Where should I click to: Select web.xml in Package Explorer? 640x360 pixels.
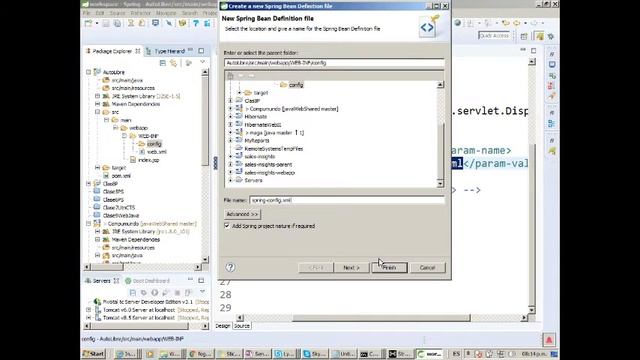click(x=157, y=152)
